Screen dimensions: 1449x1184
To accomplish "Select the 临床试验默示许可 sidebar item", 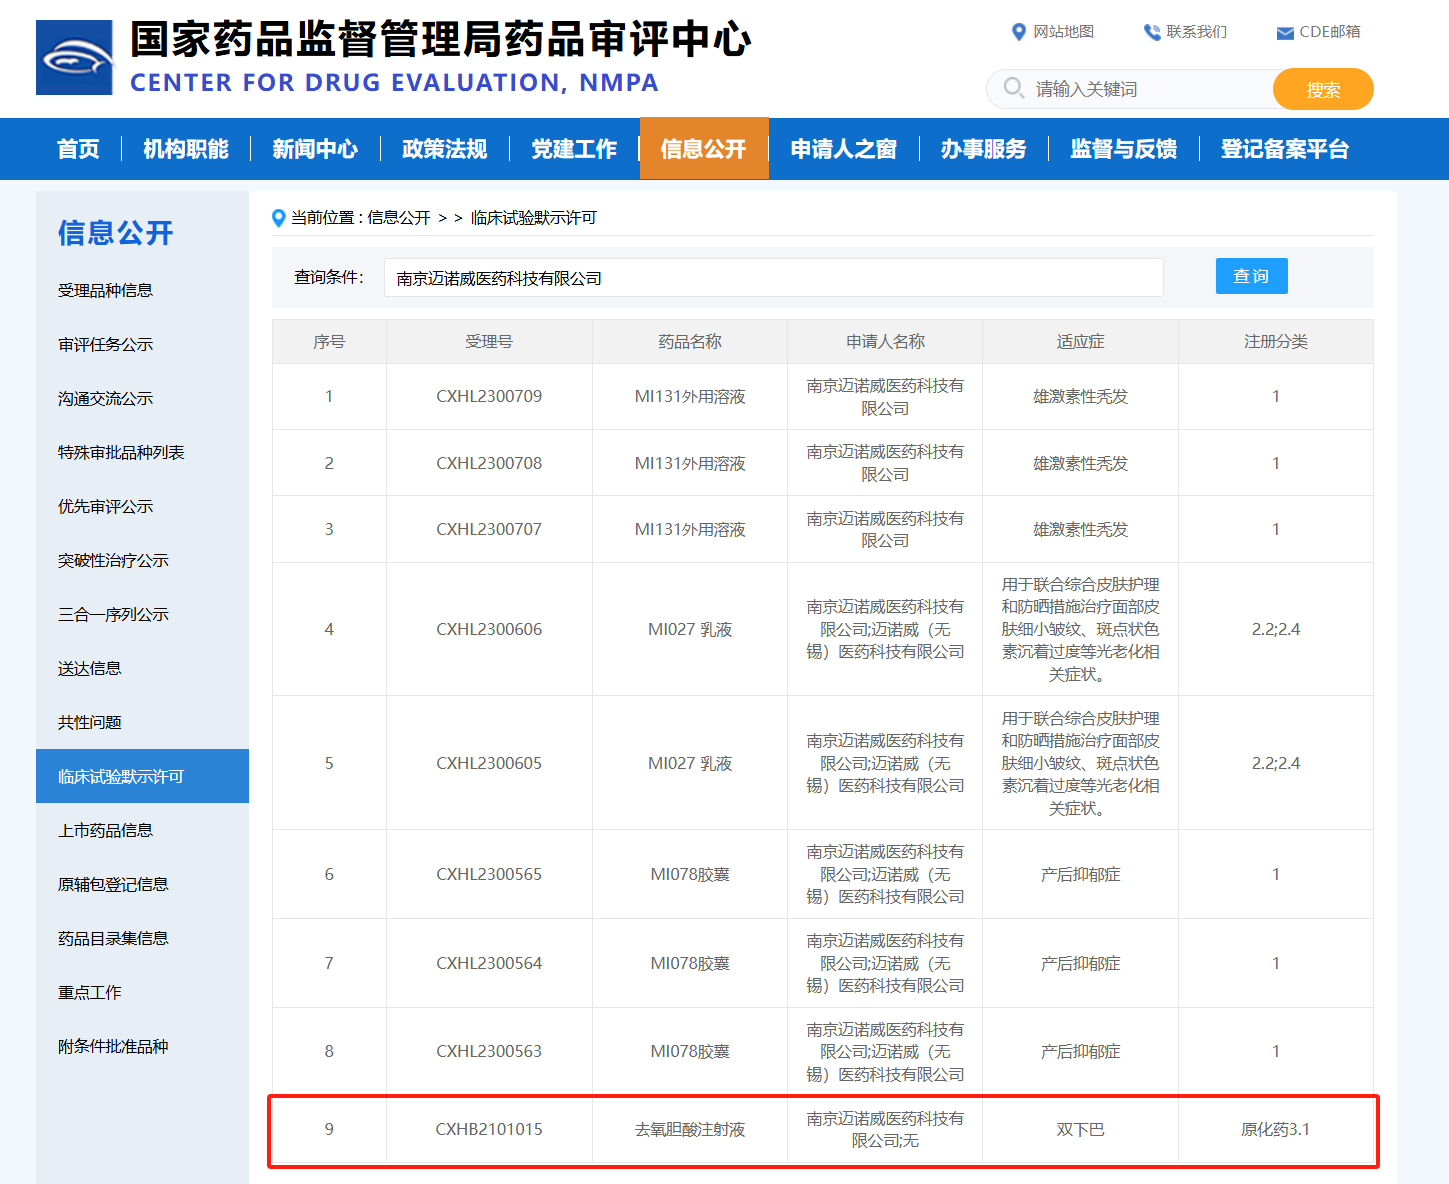I will [142, 776].
